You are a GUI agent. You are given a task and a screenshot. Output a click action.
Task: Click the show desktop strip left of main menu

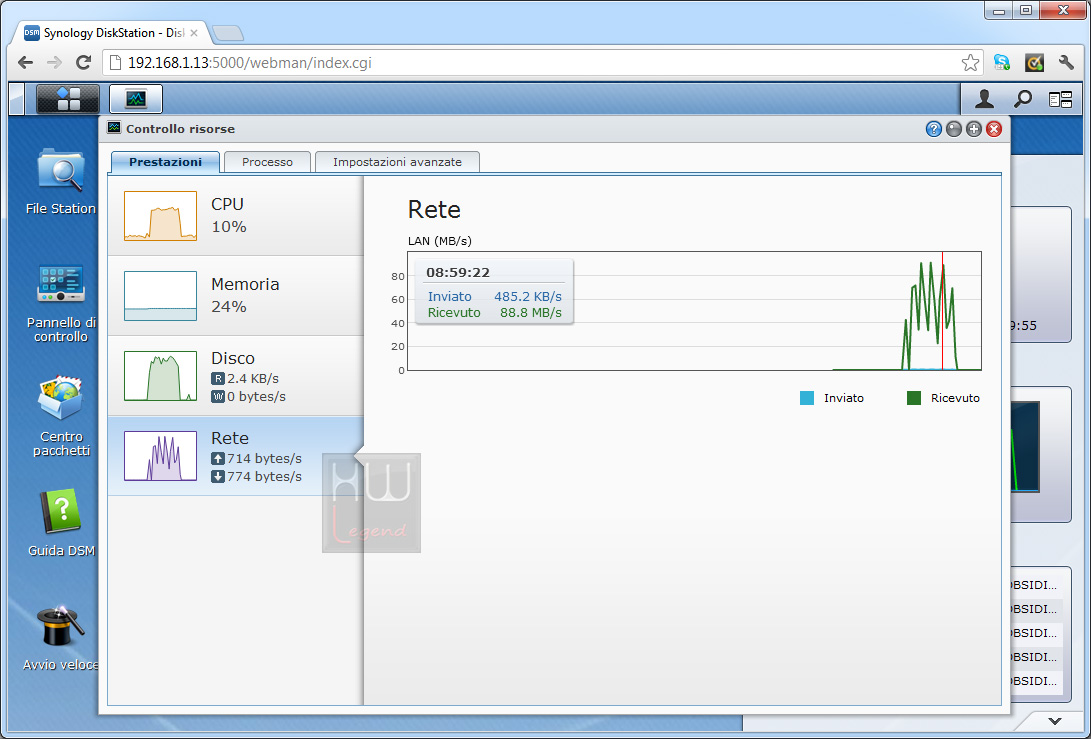pos(17,98)
